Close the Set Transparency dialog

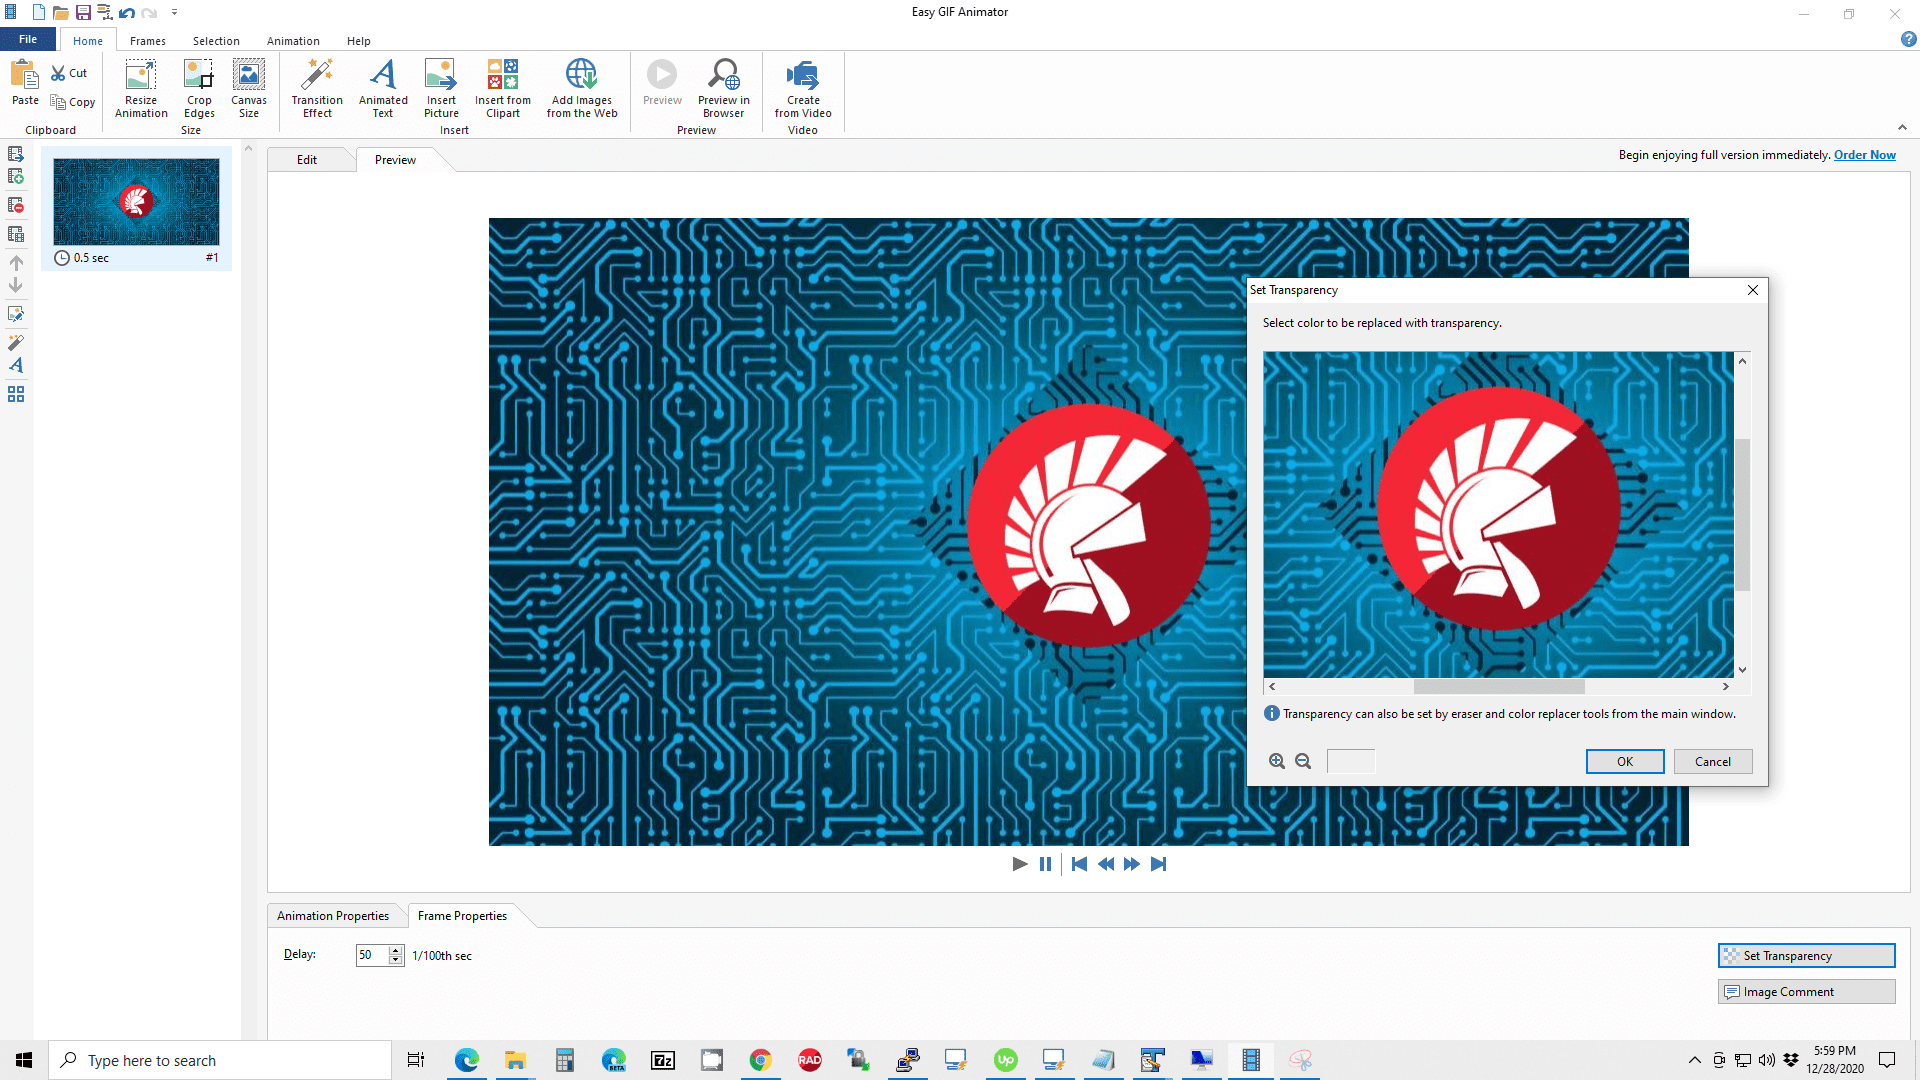pos(1752,290)
